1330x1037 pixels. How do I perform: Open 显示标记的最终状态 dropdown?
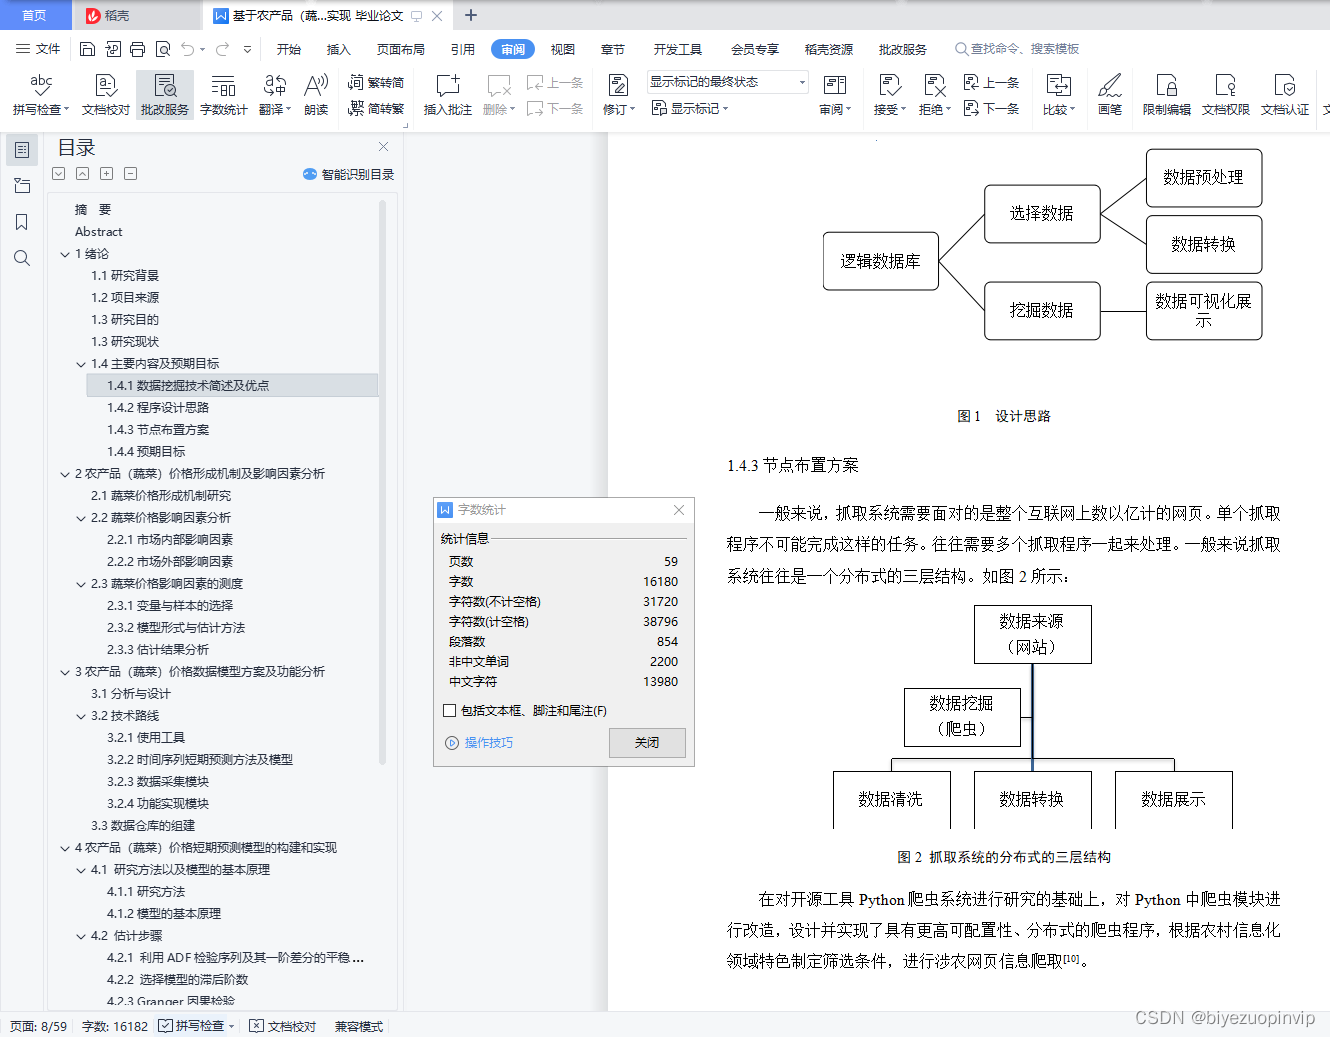tap(727, 82)
